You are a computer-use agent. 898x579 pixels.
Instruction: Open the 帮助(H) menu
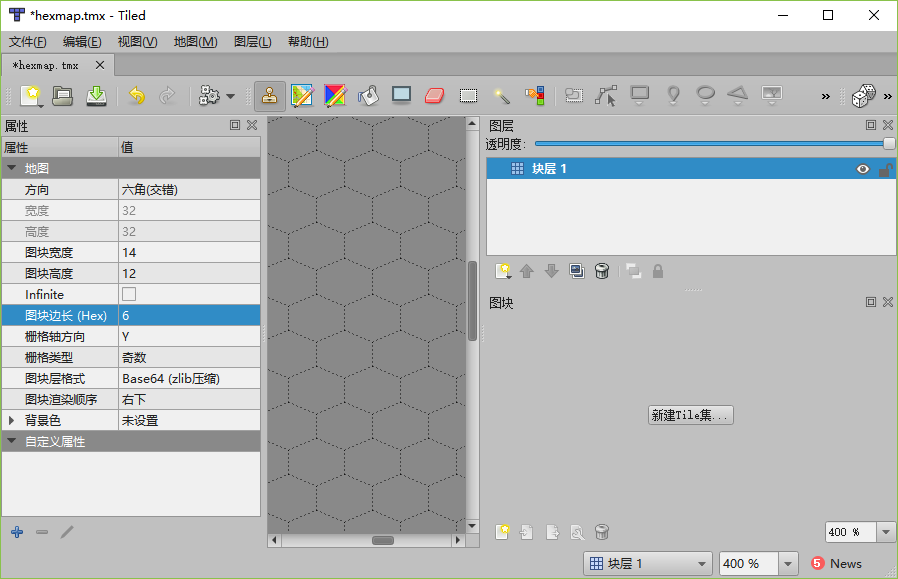click(x=308, y=42)
